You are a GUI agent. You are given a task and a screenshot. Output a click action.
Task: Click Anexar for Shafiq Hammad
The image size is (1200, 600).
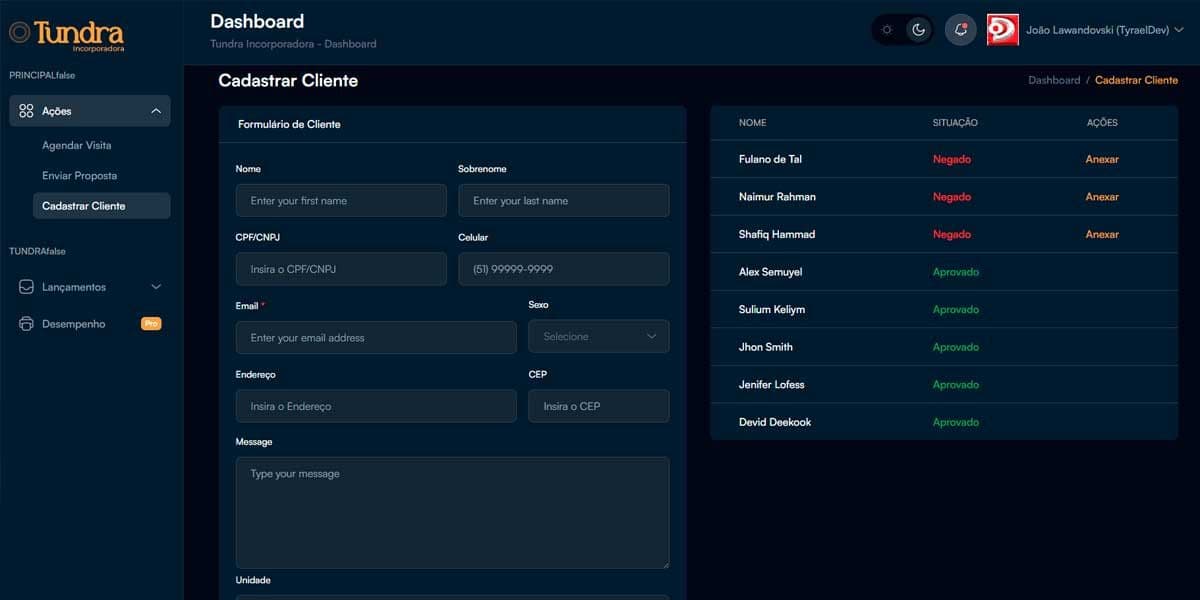(x=1102, y=234)
